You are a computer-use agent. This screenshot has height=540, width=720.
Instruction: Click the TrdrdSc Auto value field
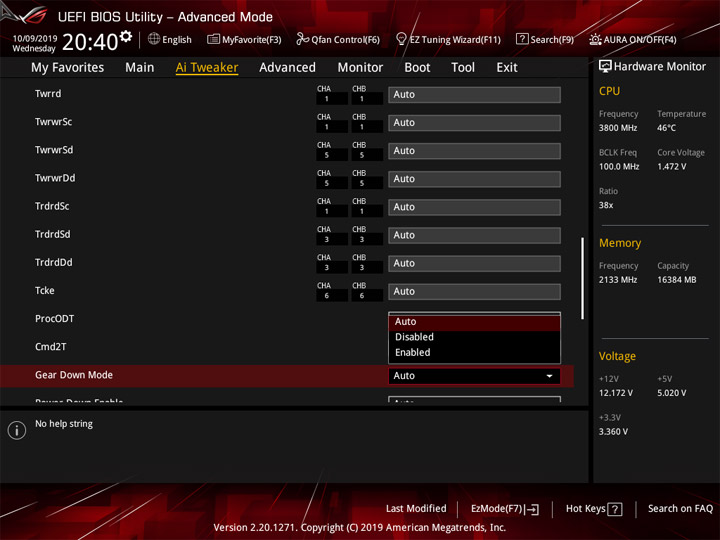point(474,207)
